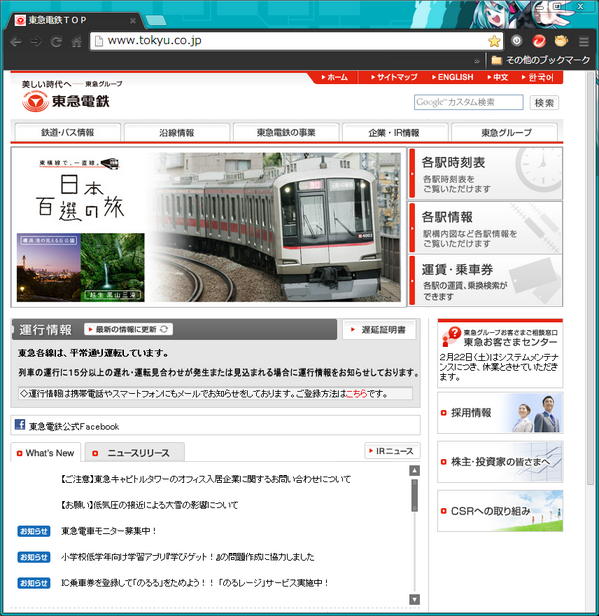599x616 pixels.
Task: Open the yellow cat extension icon
Action: [x=561, y=40]
